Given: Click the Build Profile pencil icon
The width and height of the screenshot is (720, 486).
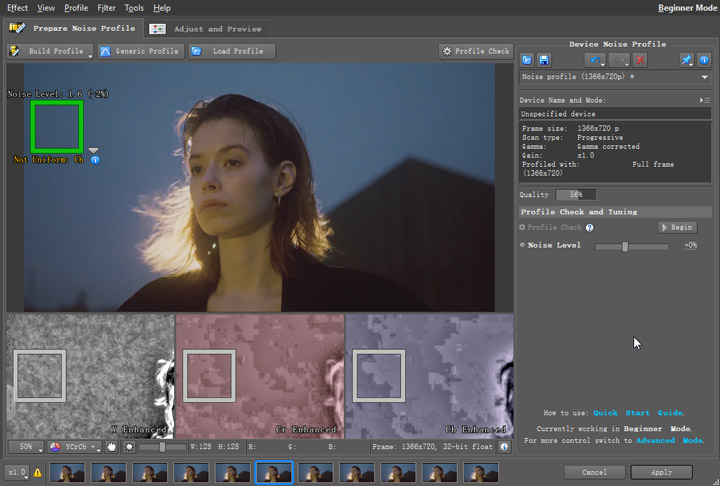Looking at the screenshot, I should [x=15, y=51].
